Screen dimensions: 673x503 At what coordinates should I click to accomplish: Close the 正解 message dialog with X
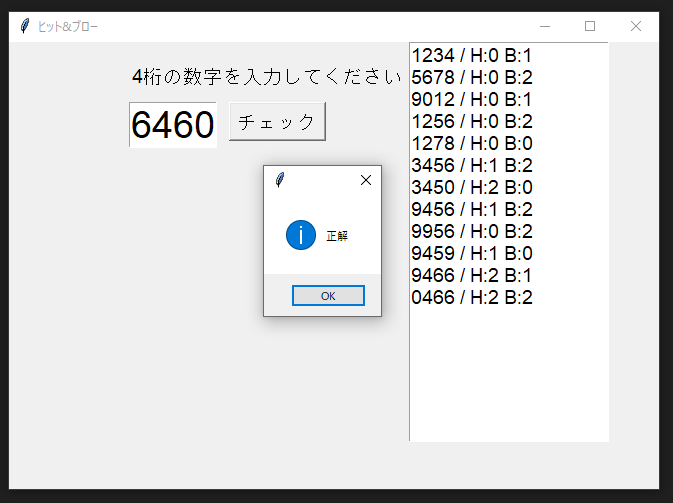366,180
